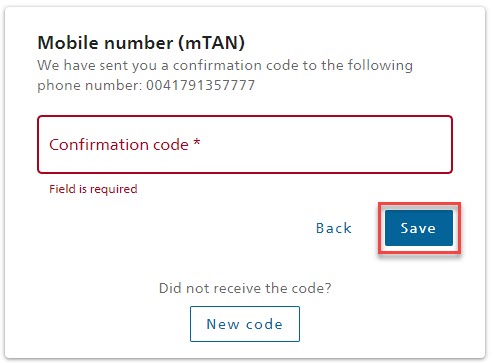The image size is (493, 363).
Task: Click the empty right side of the code field
Action: click(x=333, y=145)
